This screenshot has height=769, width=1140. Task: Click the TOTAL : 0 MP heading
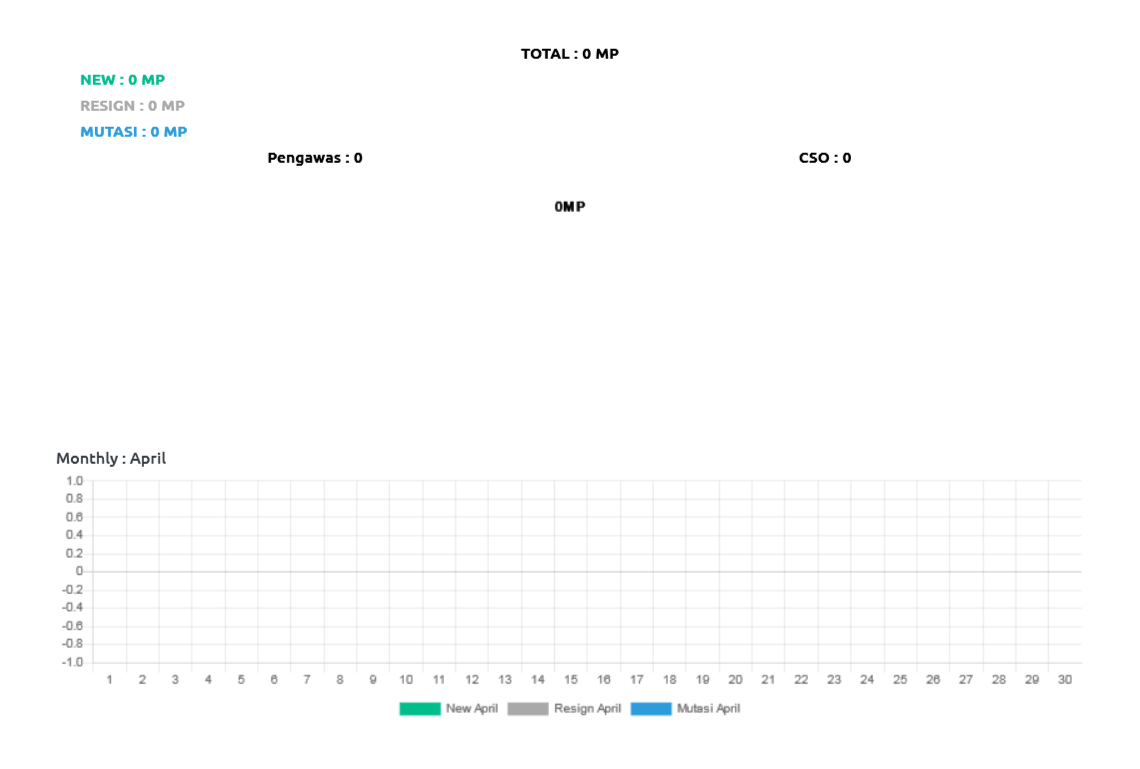click(570, 54)
